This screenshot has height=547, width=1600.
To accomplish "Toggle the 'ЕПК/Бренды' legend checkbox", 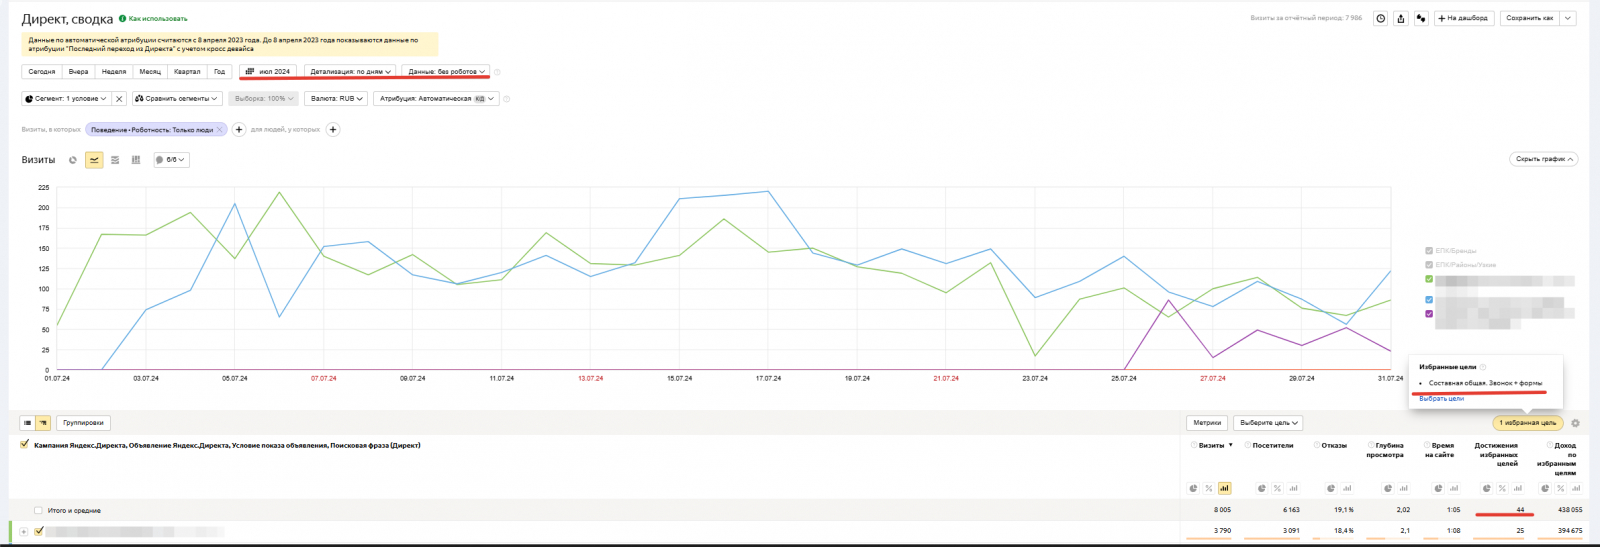I will (1429, 251).
